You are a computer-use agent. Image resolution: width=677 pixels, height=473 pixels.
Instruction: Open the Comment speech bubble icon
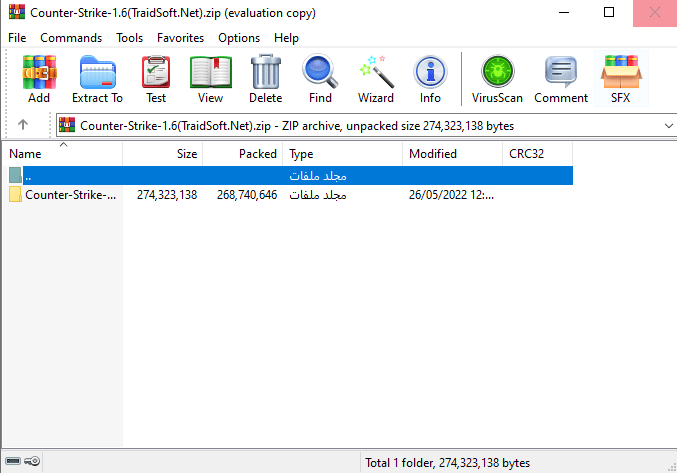click(x=561, y=71)
